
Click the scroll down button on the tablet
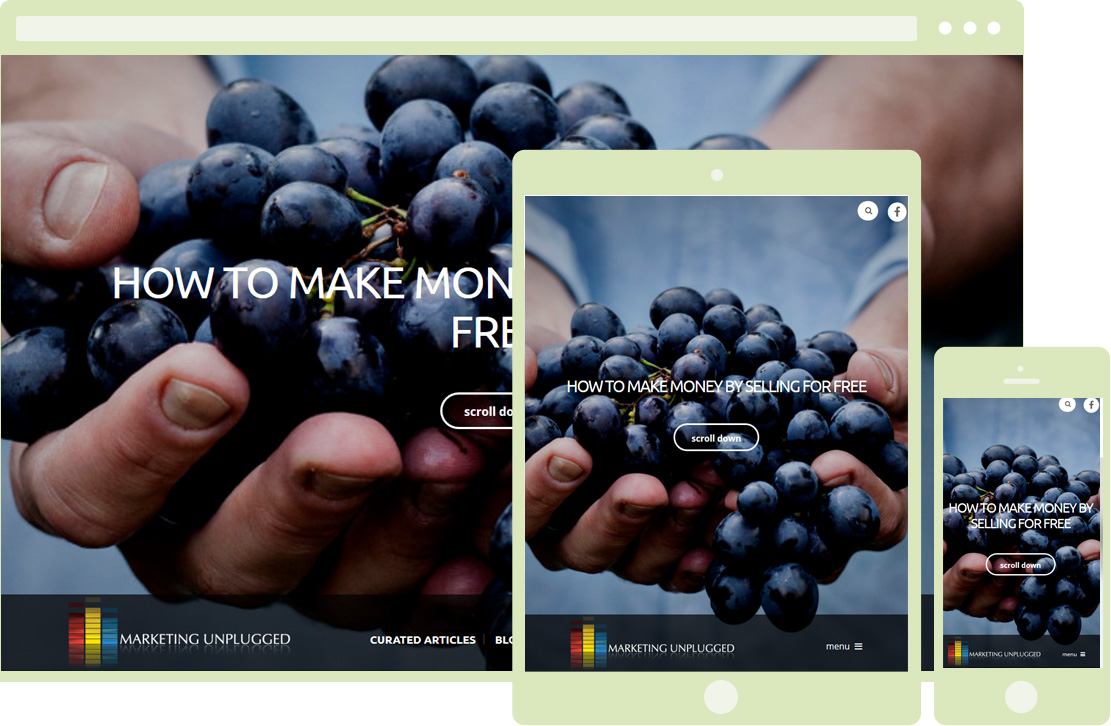pyautogui.click(x=716, y=438)
